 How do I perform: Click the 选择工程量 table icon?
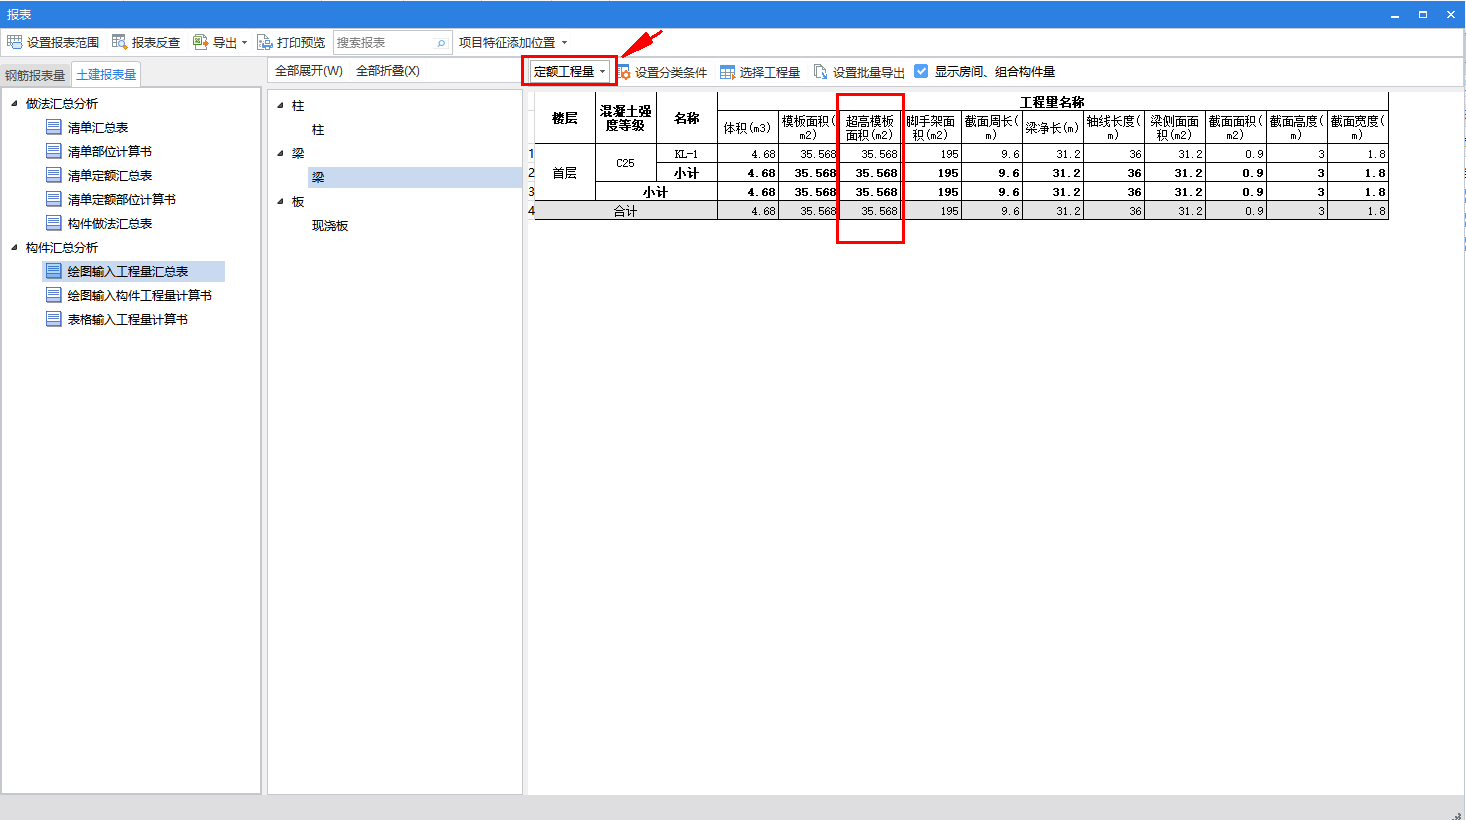click(x=727, y=72)
